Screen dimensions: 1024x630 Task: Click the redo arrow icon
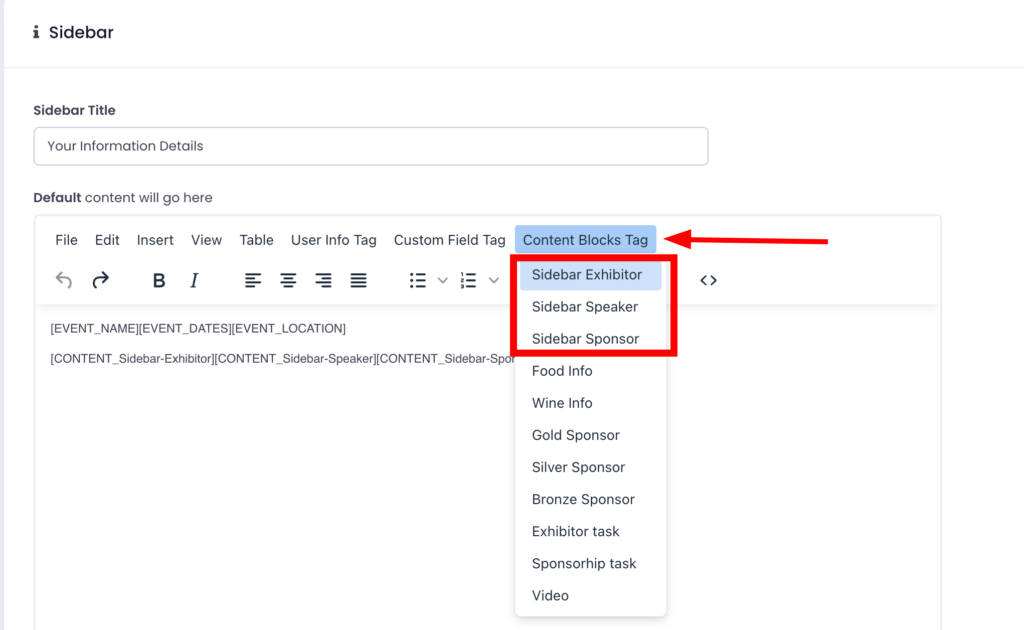(100, 281)
